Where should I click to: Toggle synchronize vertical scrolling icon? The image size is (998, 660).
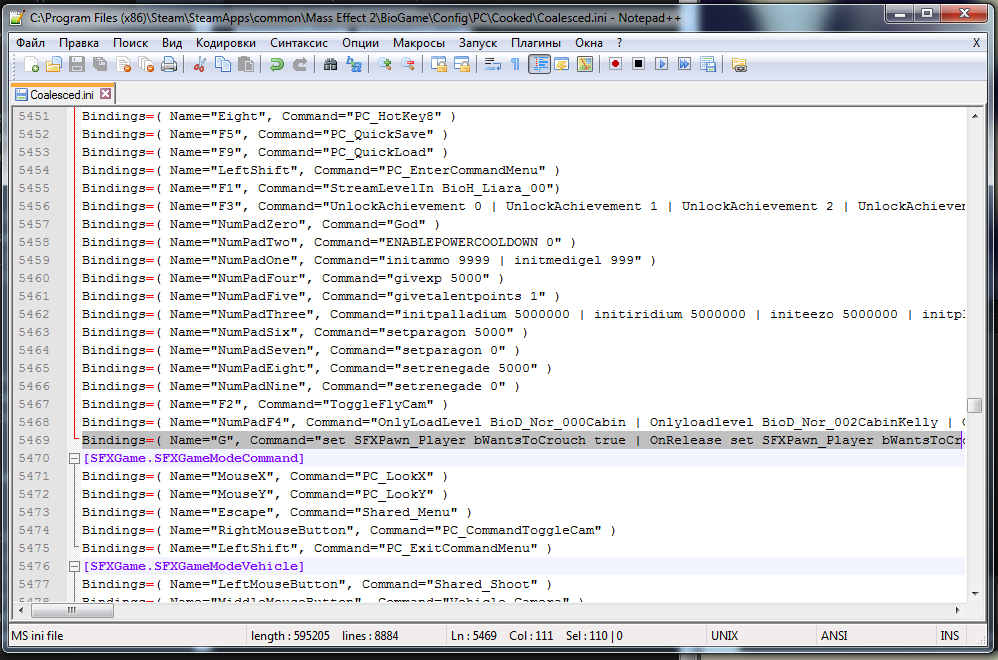click(x=439, y=64)
